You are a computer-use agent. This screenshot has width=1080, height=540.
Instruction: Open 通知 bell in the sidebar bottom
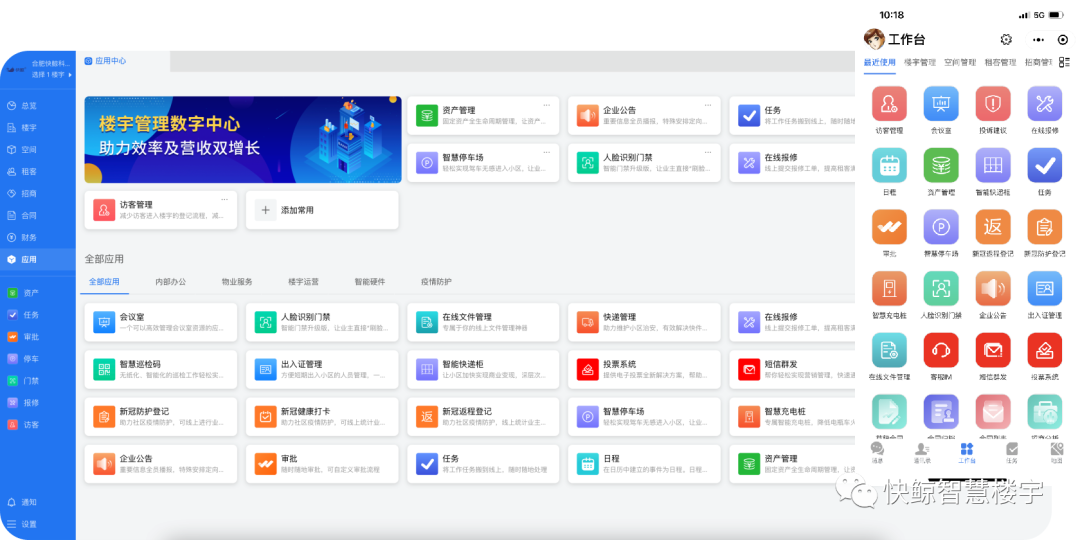[28, 502]
